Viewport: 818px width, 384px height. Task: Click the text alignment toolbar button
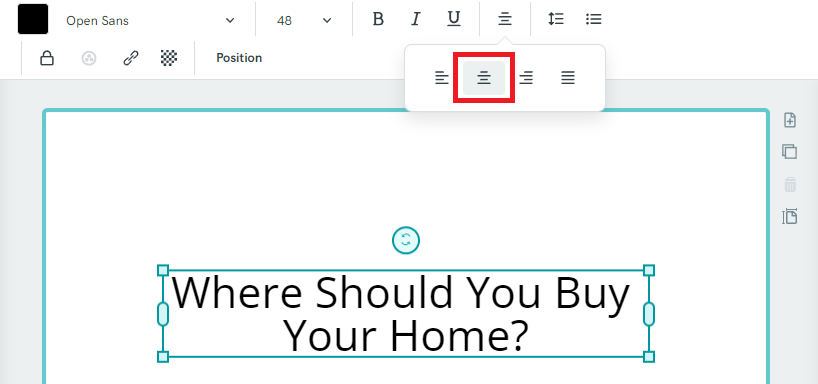[x=504, y=19]
